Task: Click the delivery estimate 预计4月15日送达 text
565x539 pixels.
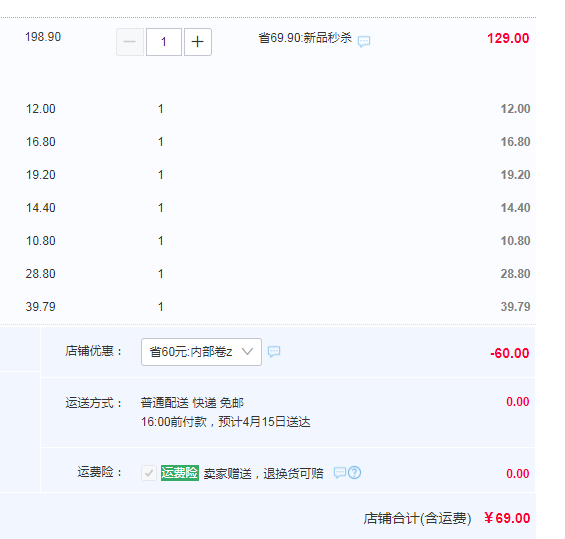Action: click(264, 422)
